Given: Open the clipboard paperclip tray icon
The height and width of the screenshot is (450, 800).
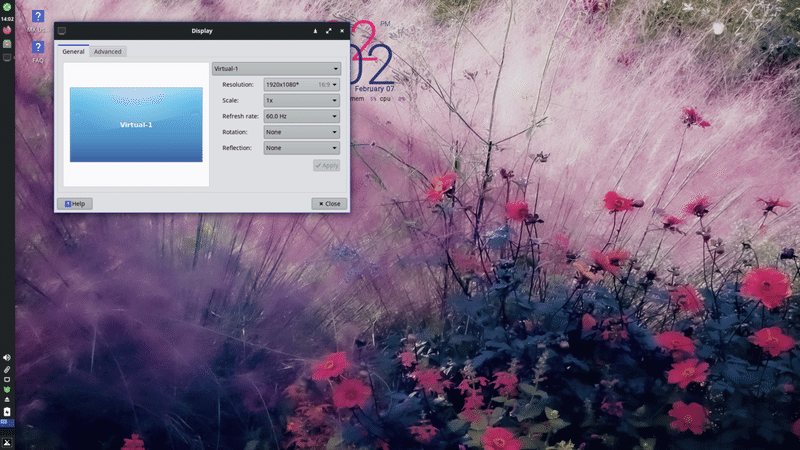Looking at the screenshot, I should tap(7, 369).
